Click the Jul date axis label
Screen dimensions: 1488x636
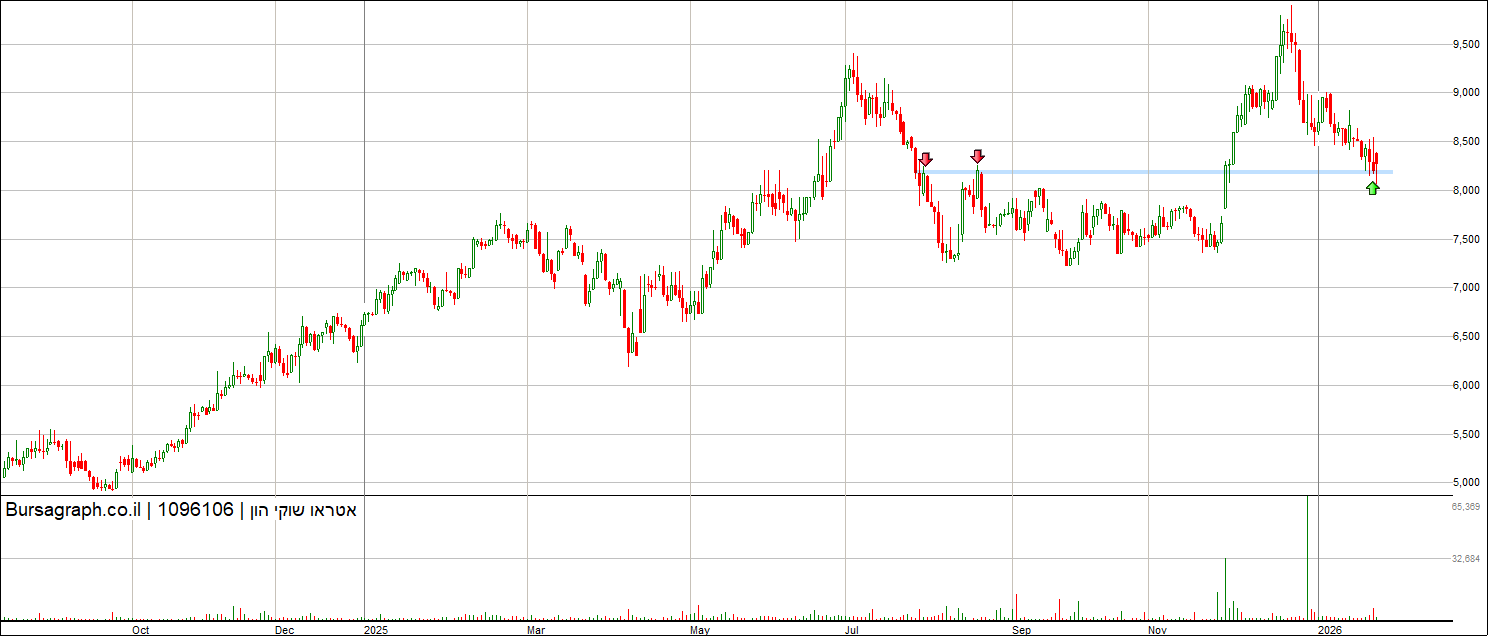[x=853, y=630]
